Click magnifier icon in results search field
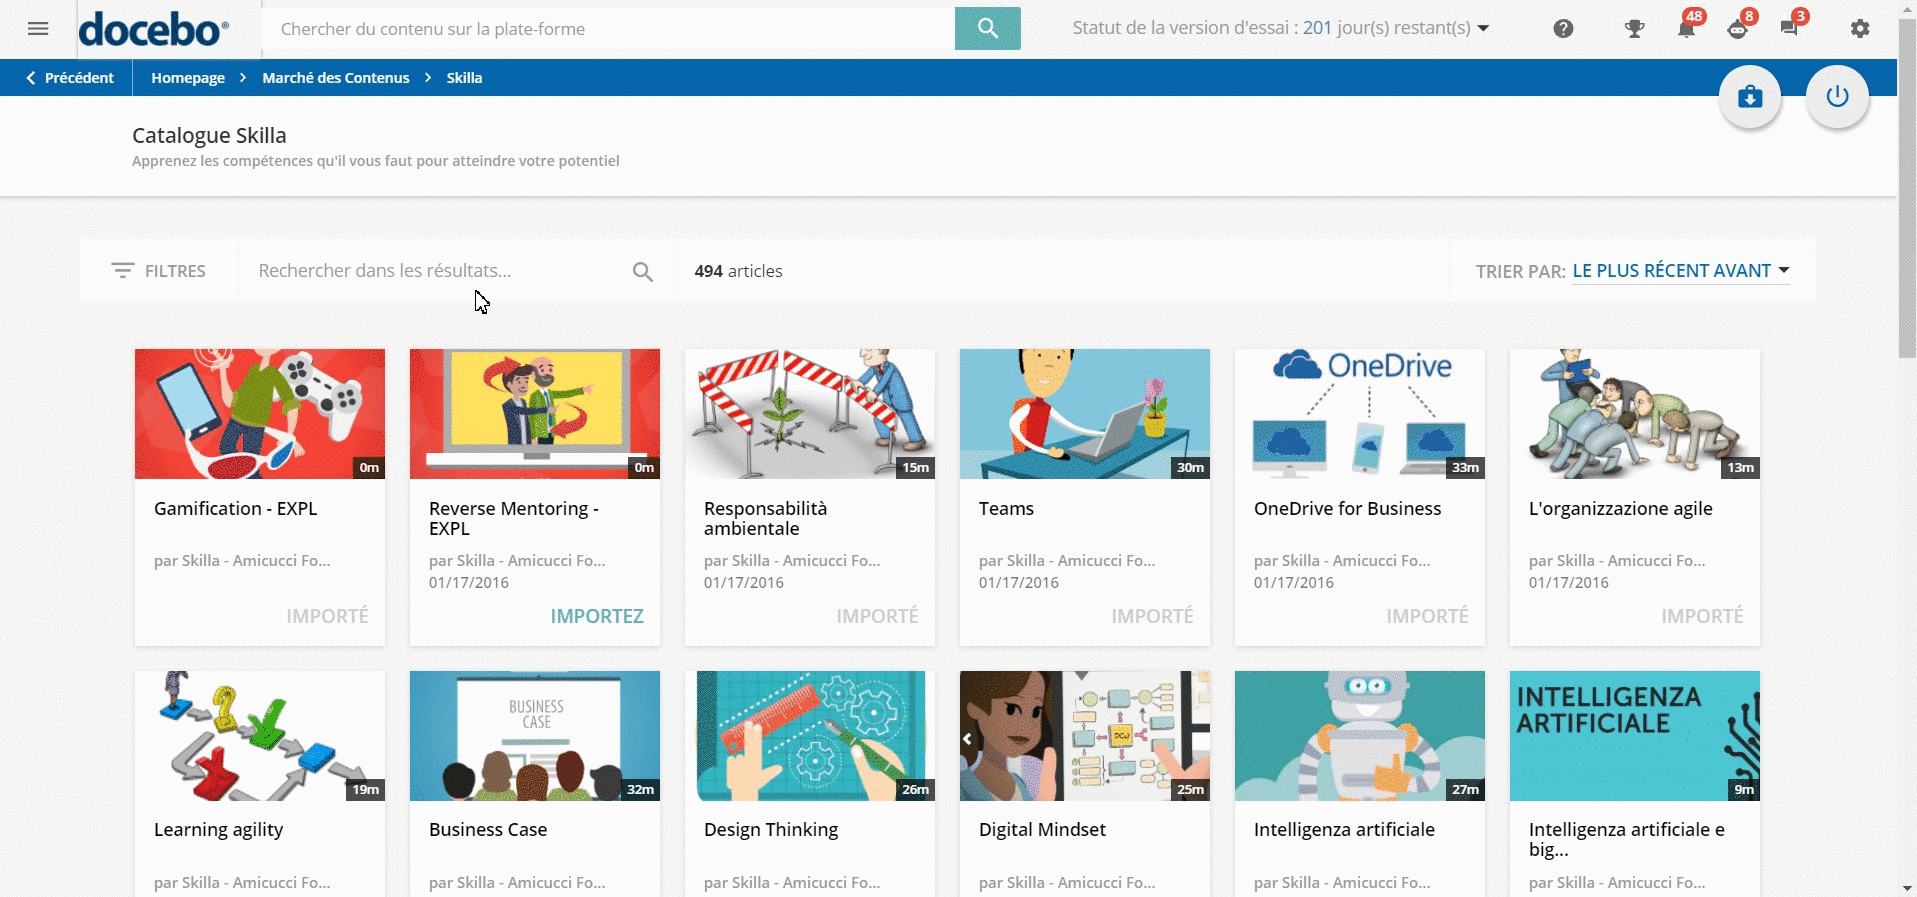The height and width of the screenshot is (897, 1917). coord(643,271)
